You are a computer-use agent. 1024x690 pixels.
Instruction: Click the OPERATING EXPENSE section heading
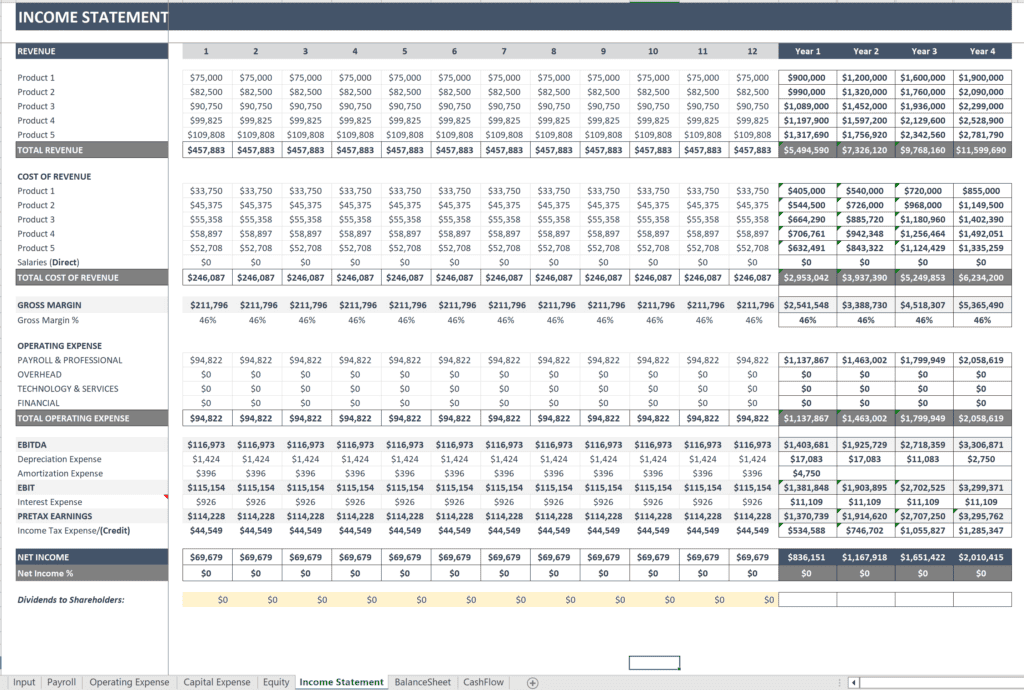pos(59,346)
